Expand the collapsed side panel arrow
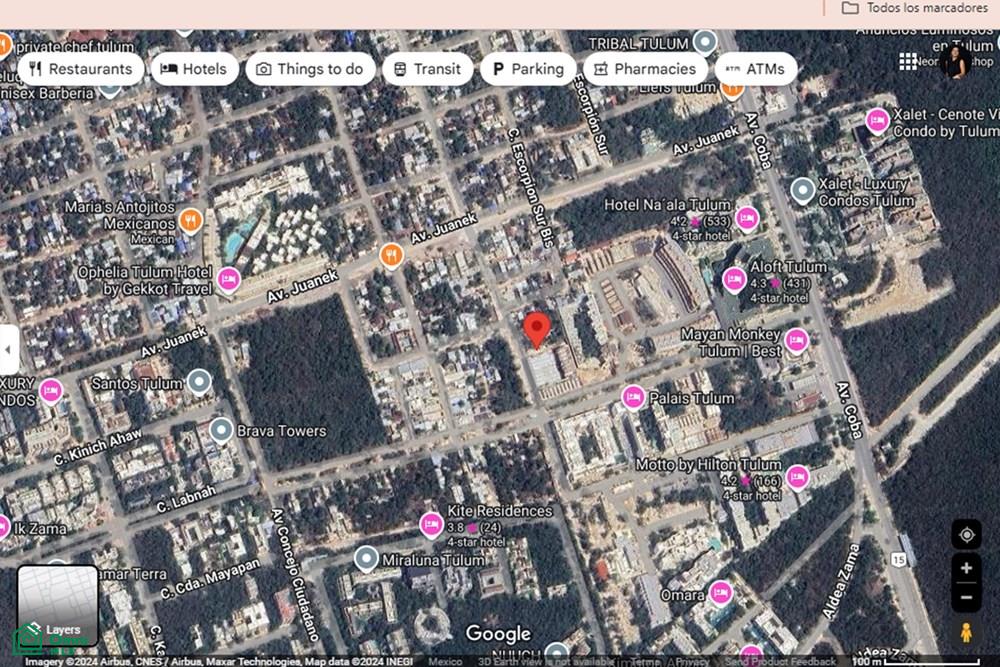Screen dimensions: 1000x667 (8, 349)
